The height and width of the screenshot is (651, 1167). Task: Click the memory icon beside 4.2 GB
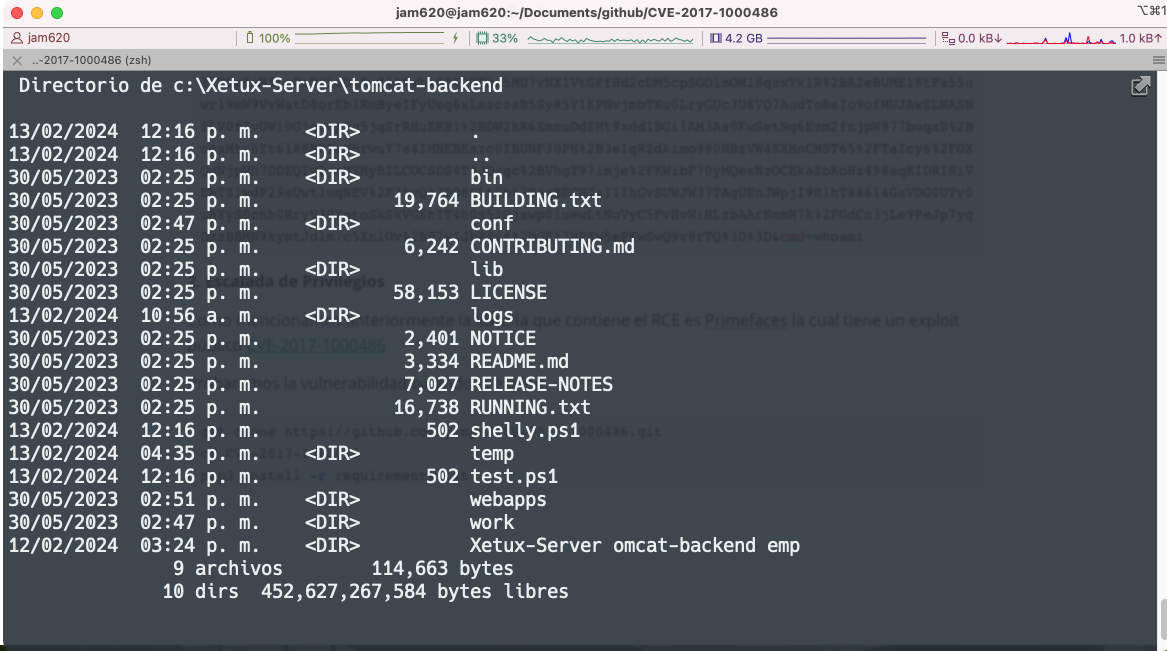pos(716,38)
